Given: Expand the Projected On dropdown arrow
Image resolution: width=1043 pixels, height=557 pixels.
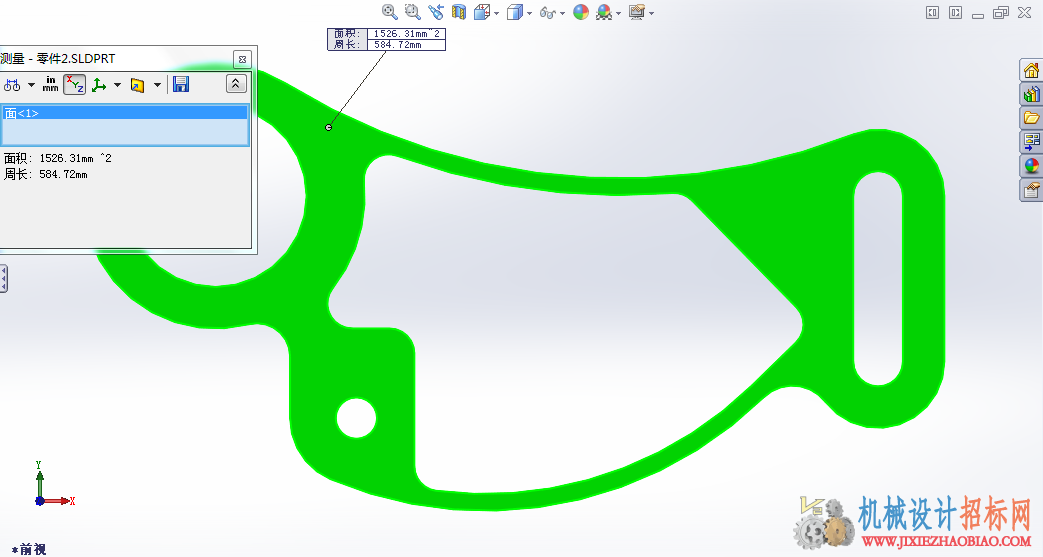Looking at the screenshot, I should (158, 85).
